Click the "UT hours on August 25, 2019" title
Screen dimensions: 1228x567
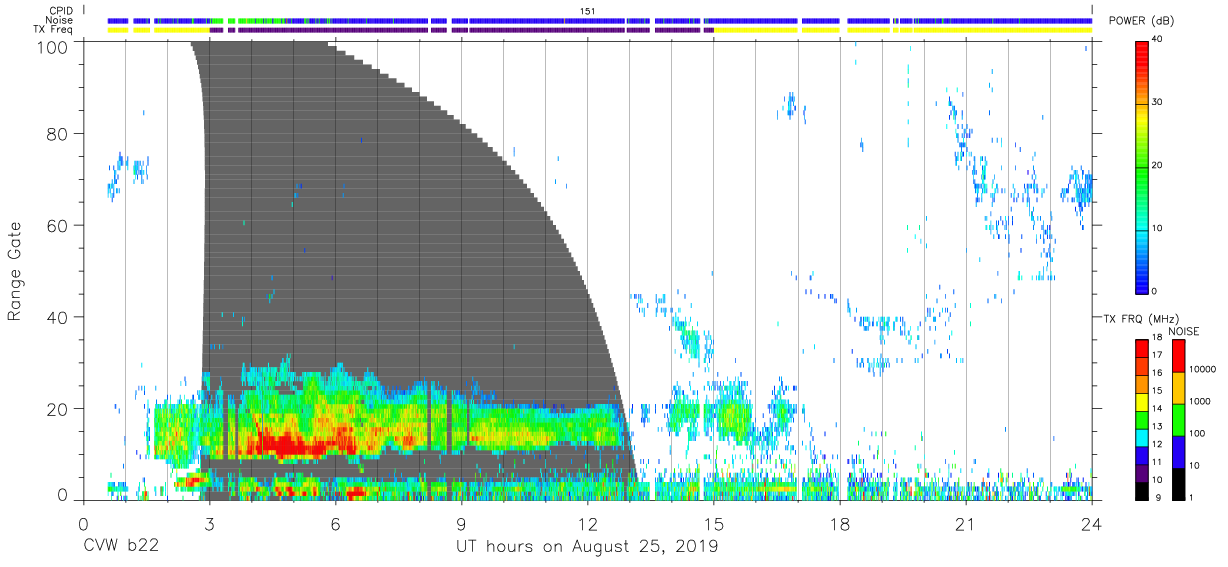(x=587, y=547)
